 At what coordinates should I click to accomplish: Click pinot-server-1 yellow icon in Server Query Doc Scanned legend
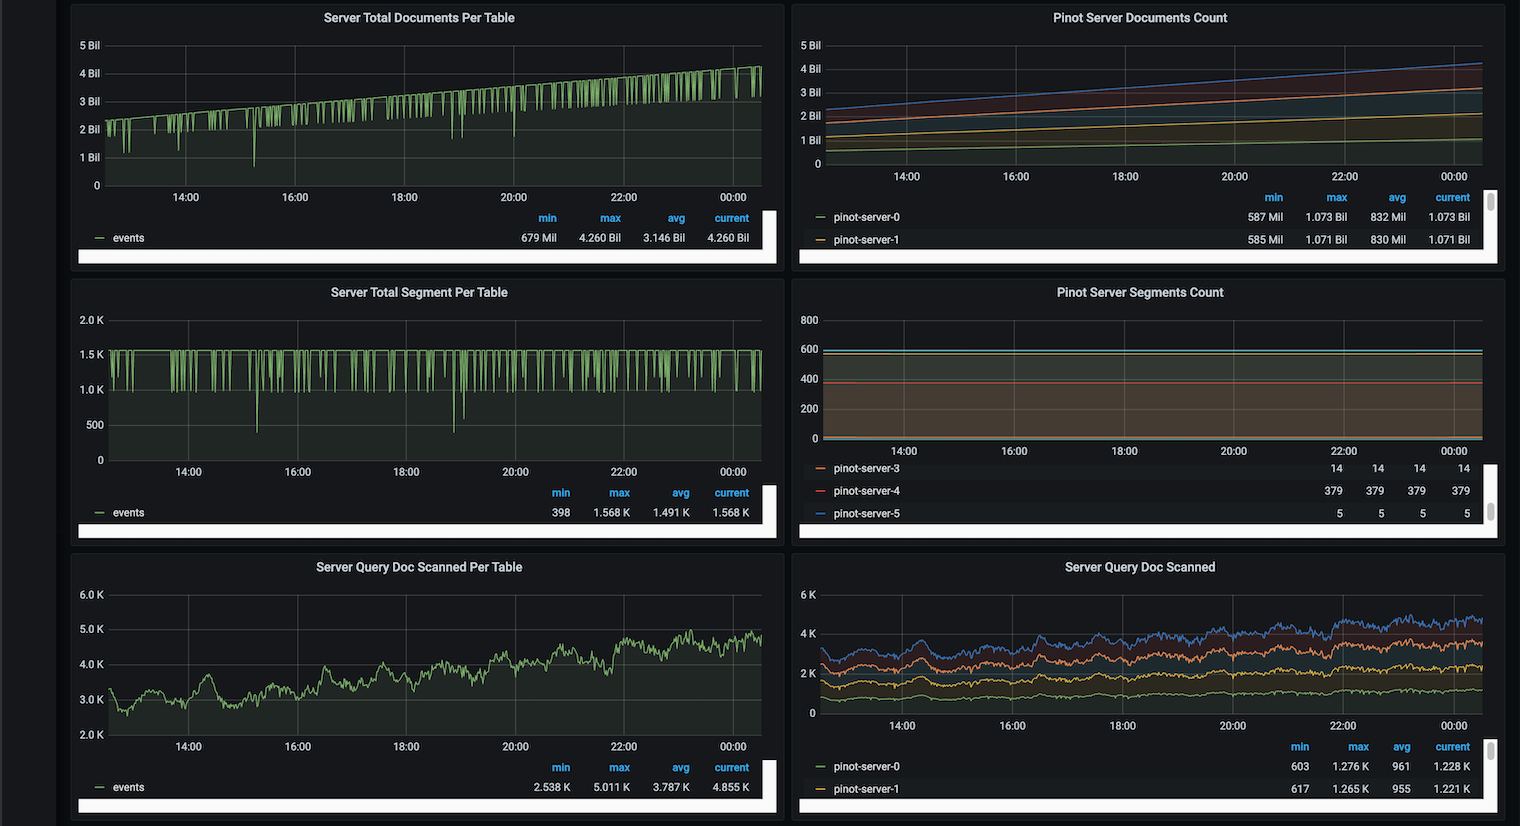point(821,789)
